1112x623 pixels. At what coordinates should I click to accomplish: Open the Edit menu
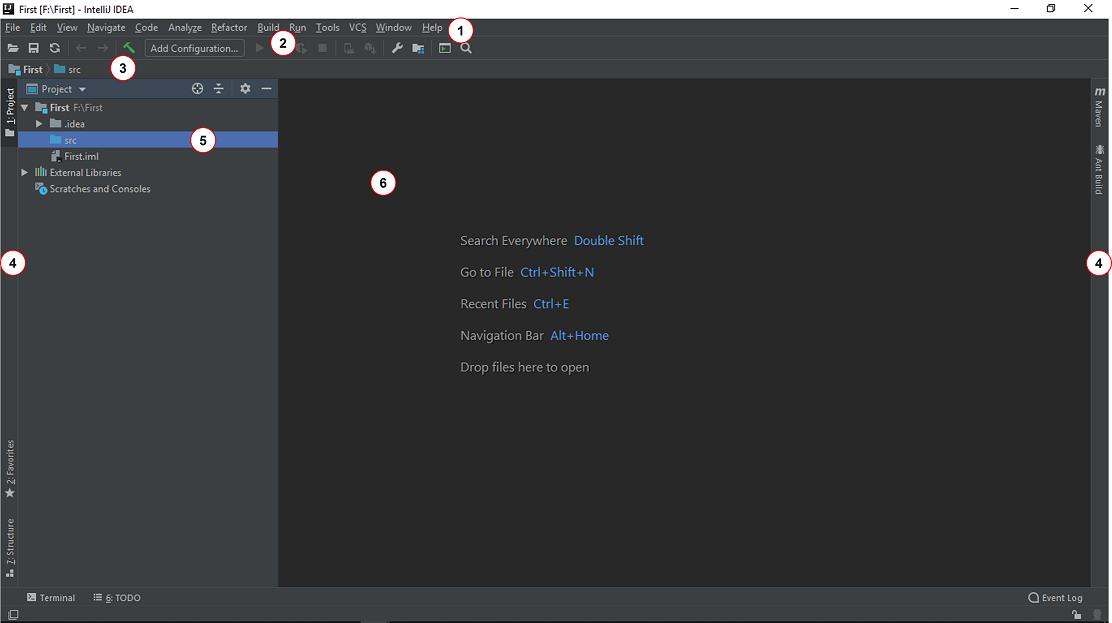pyautogui.click(x=38, y=28)
